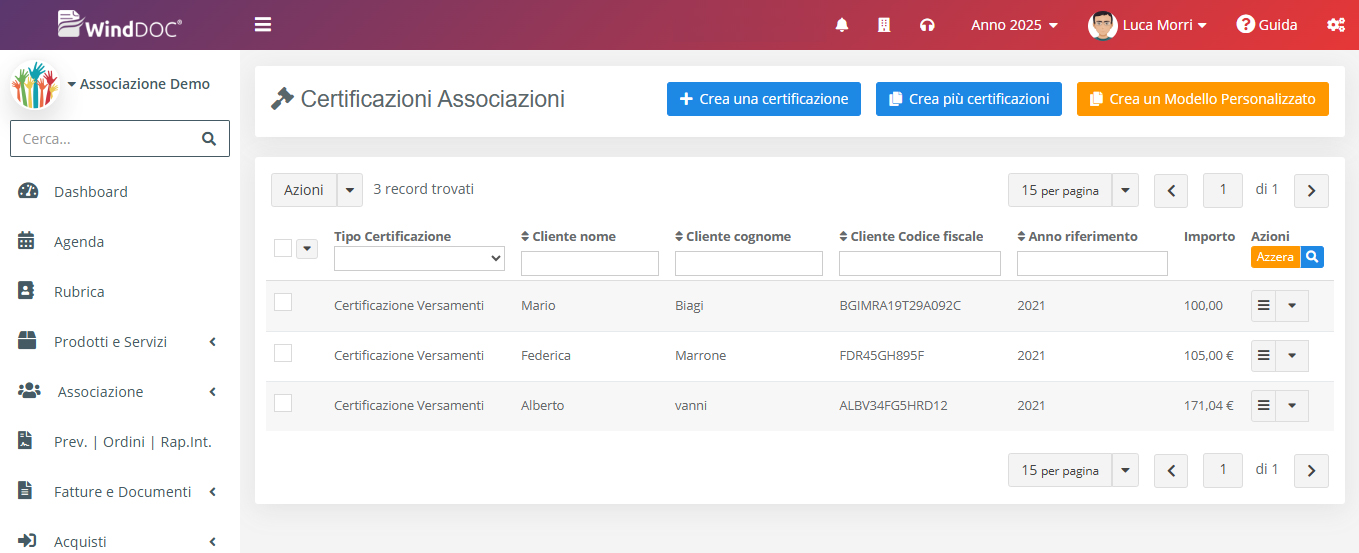Expand the Anno 2025 year selector
This screenshot has height=553, width=1359.
coord(1014,25)
